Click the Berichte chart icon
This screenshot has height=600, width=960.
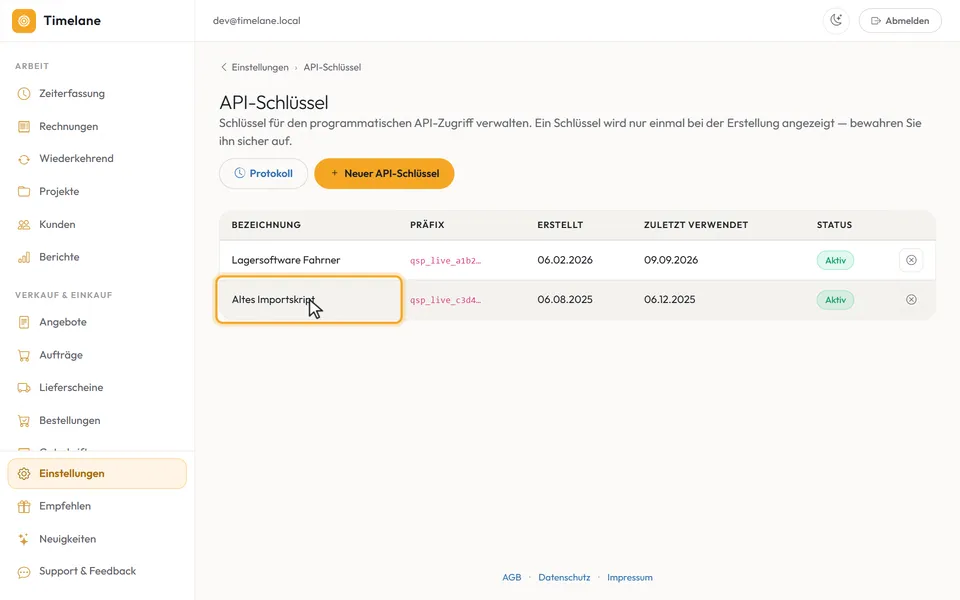pos(24,257)
